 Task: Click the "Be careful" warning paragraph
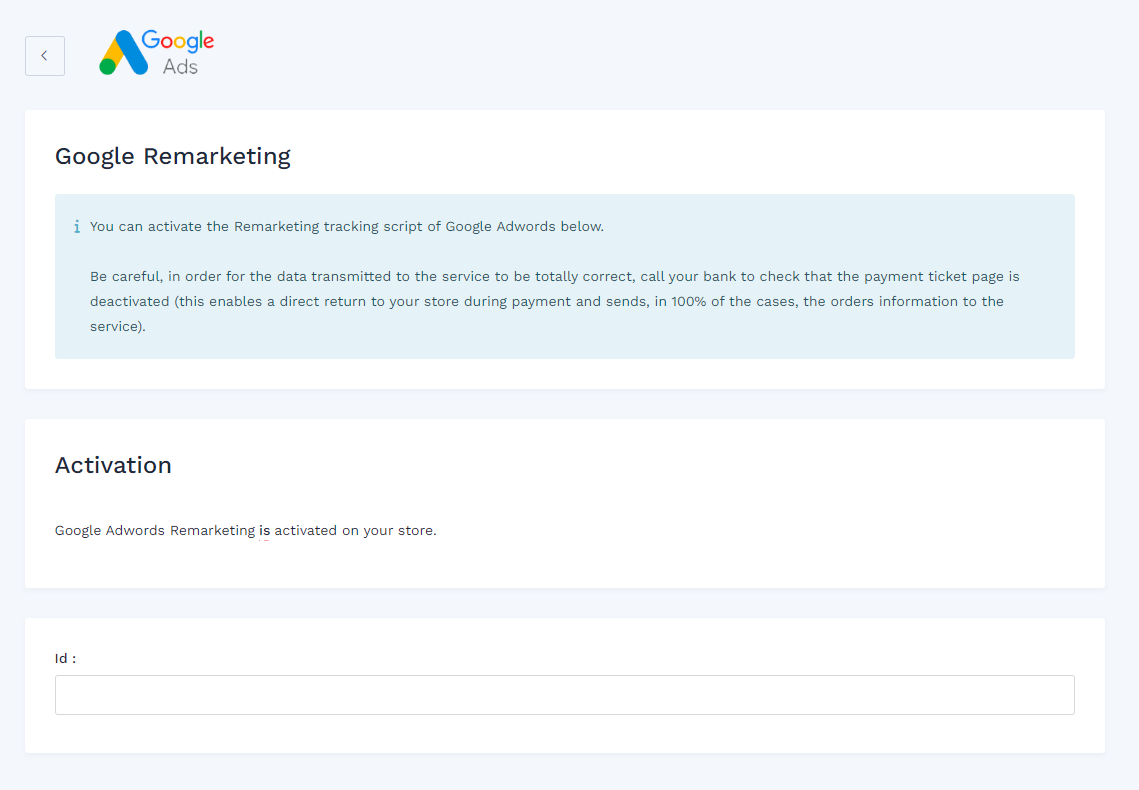coord(555,301)
